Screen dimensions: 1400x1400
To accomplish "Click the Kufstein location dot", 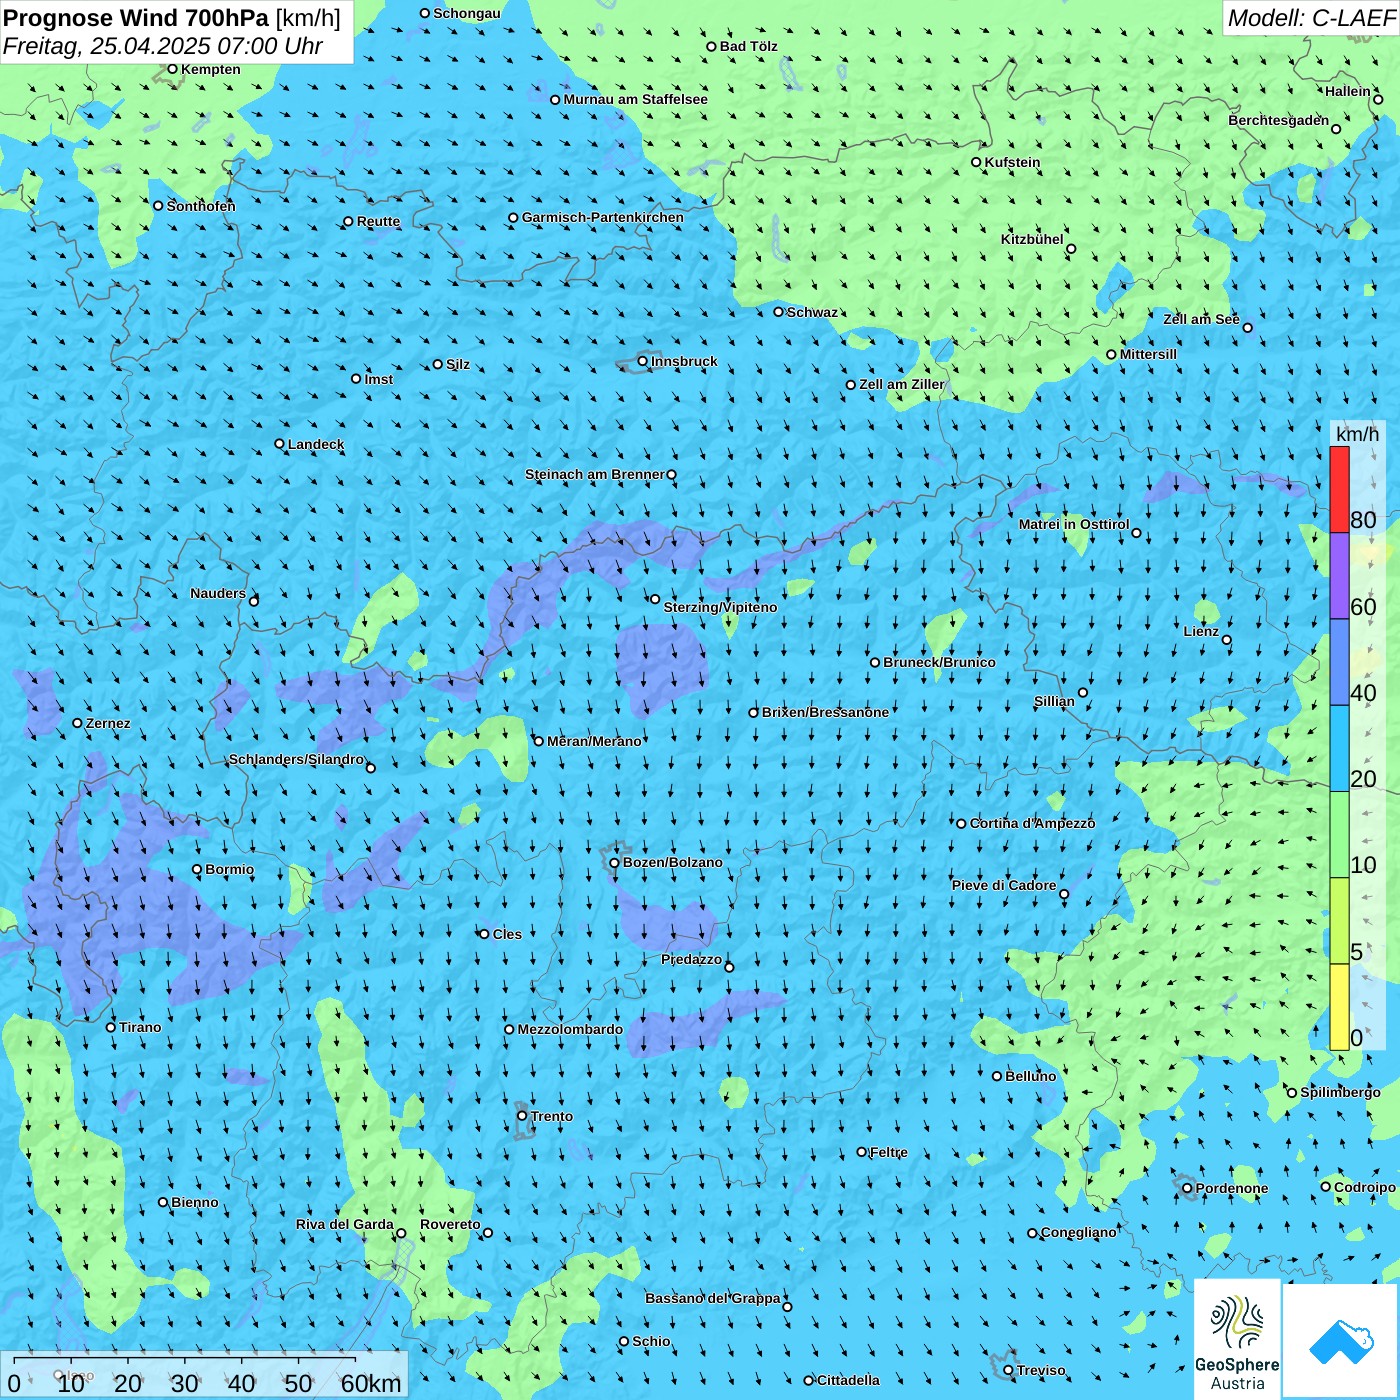I will [x=977, y=162].
